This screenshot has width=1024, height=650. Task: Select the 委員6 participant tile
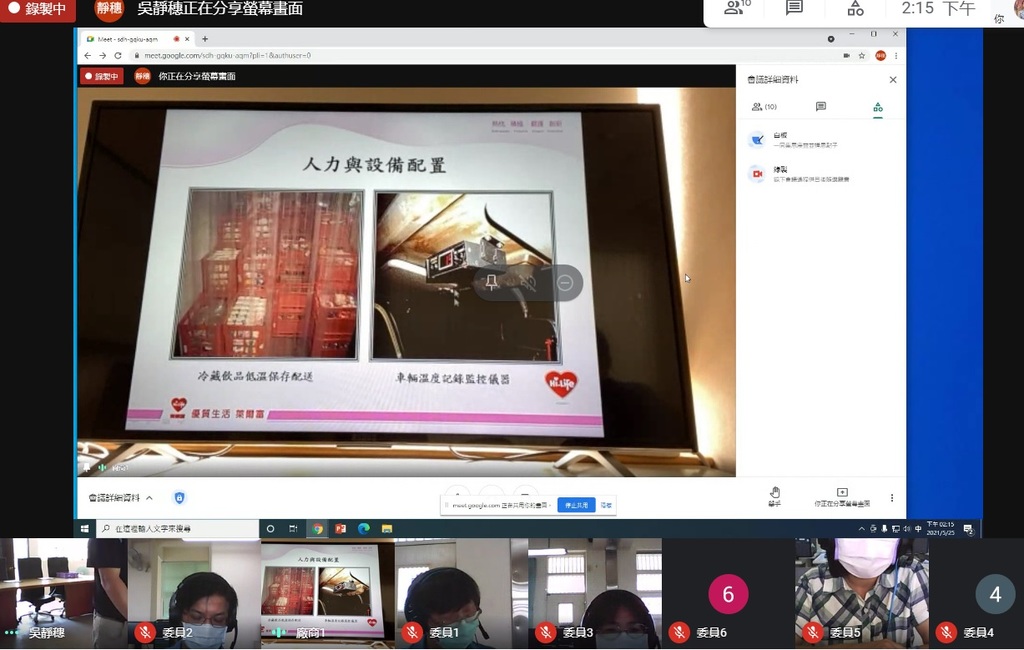pos(728,593)
